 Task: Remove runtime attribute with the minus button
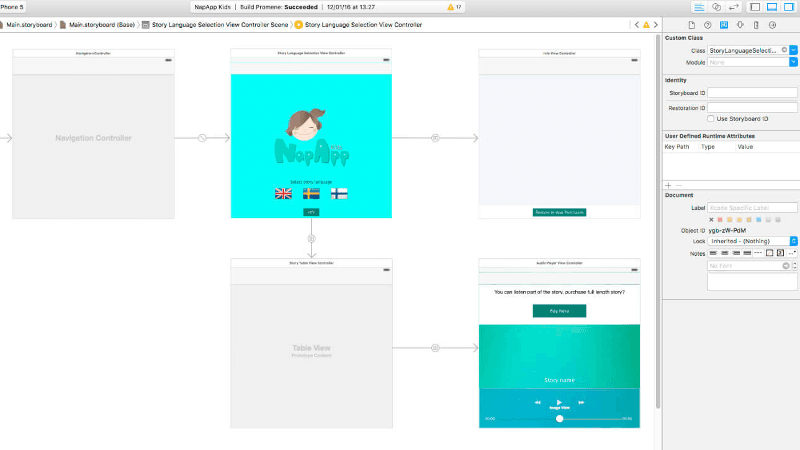click(x=679, y=185)
